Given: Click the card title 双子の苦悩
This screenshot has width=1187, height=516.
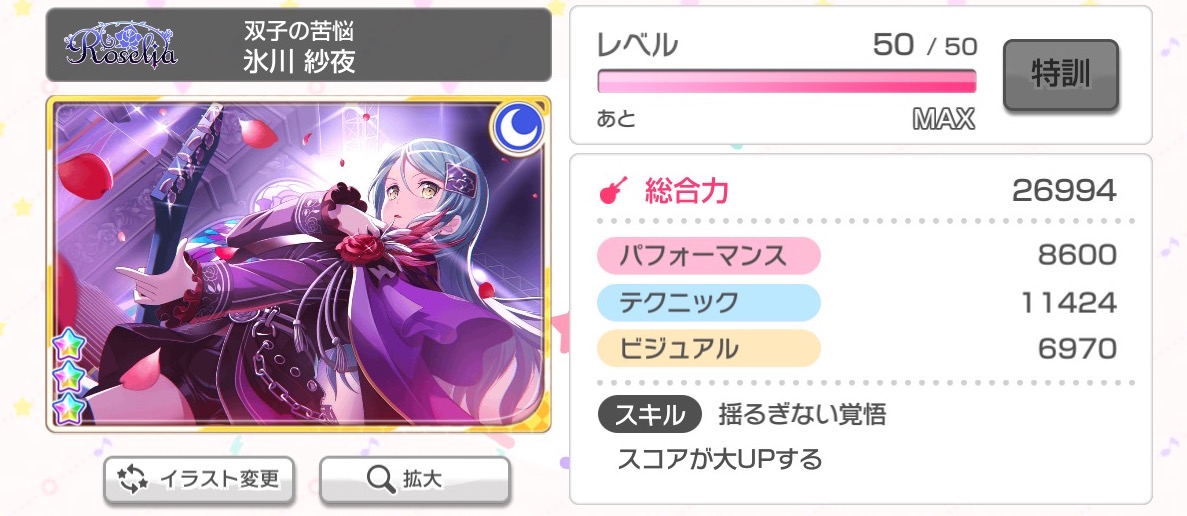Looking at the screenshot, I should point(299,31).
